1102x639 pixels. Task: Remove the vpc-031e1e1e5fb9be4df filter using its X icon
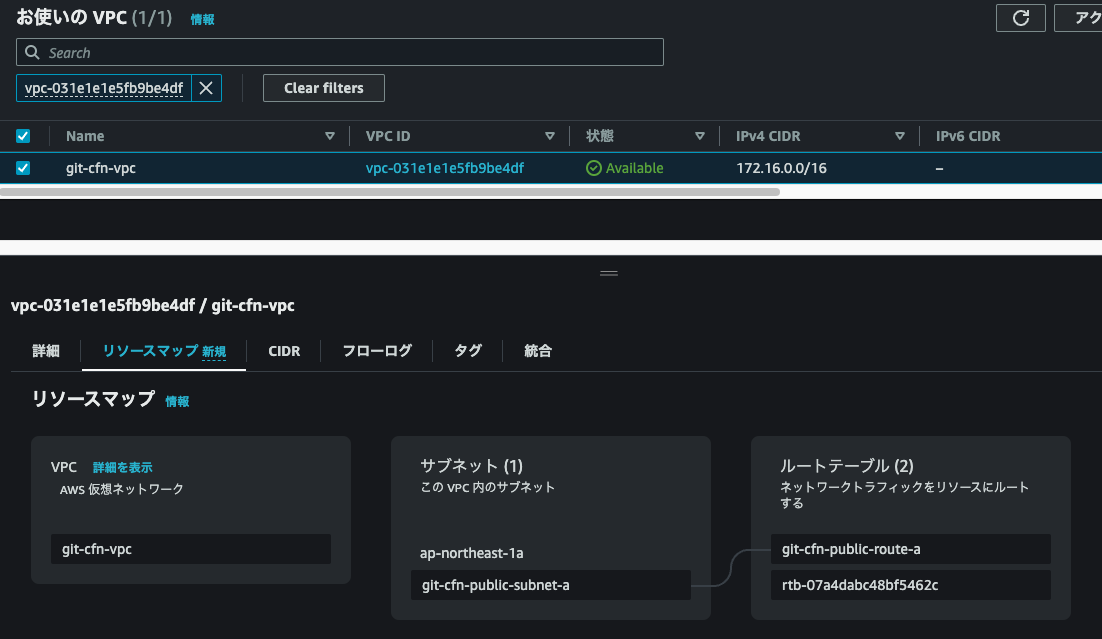pyautogui.click(x=205, y=88)
